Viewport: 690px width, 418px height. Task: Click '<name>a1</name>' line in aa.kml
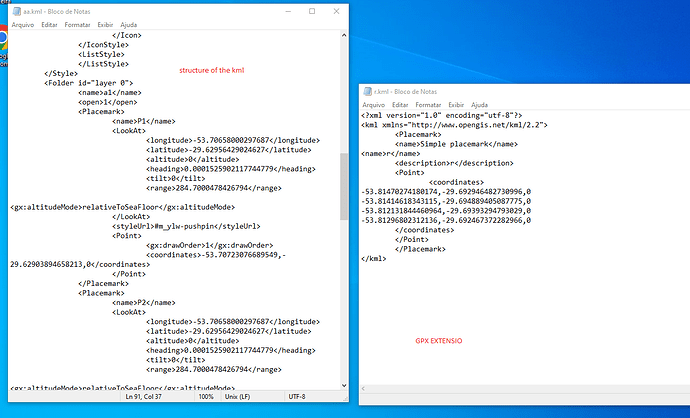(110, 93)
